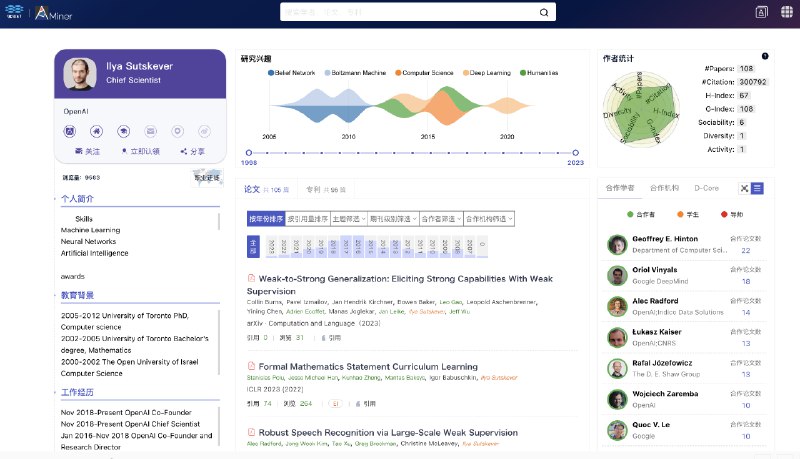Click Ilya Sutskever's profile photo
800x459 pixels.
tap(80, 74)
